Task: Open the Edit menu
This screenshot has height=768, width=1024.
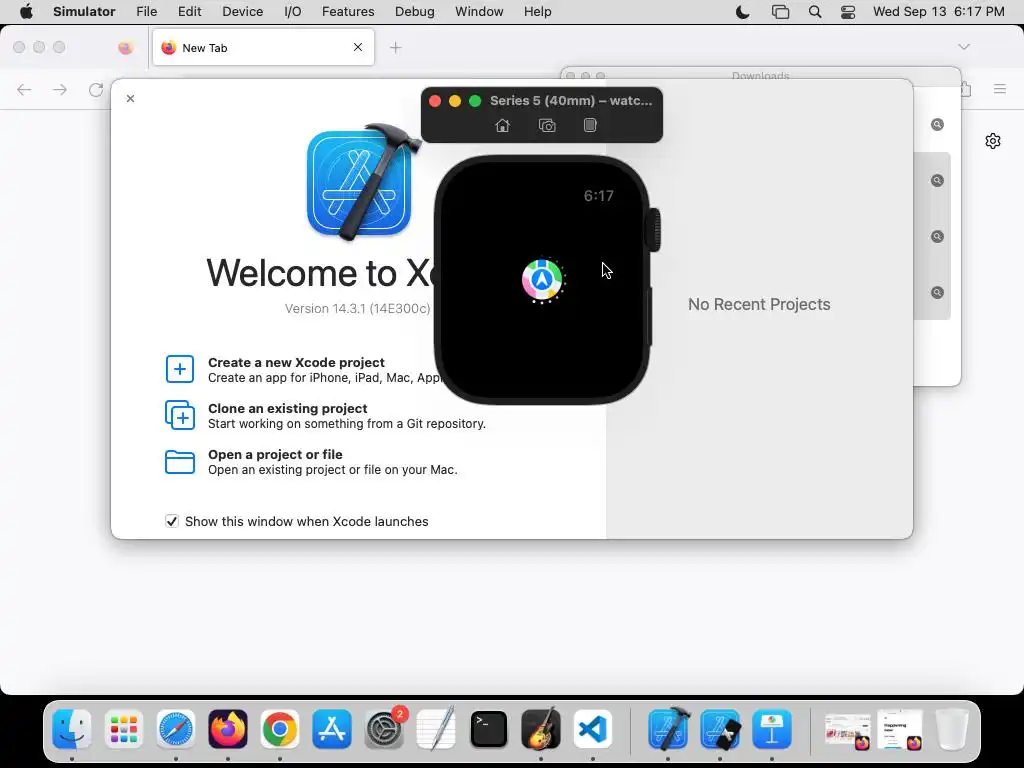Action: 189,12
